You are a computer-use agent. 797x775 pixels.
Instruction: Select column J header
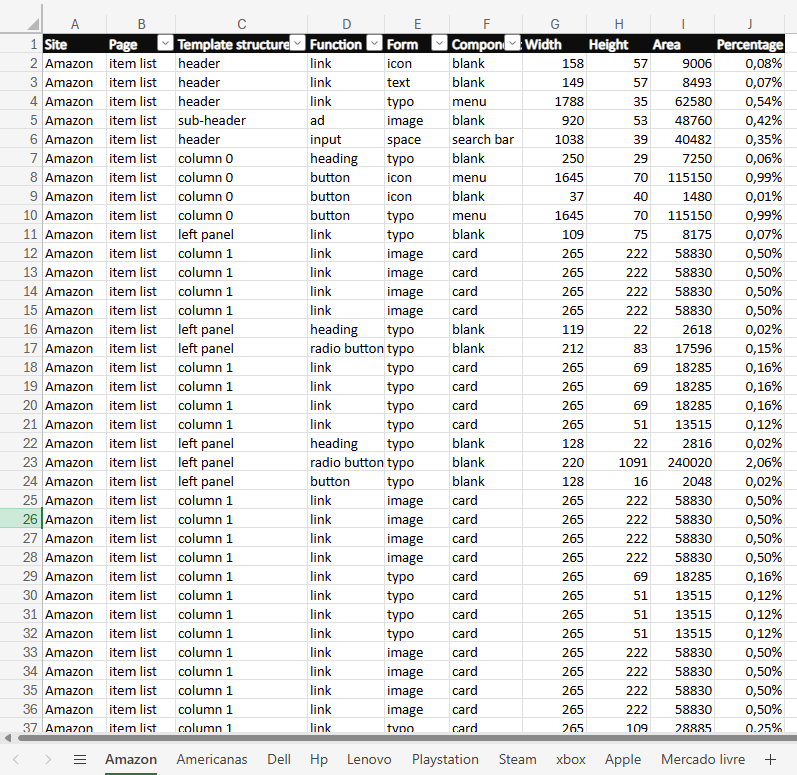pyautogui.click(x=750, y=24)
